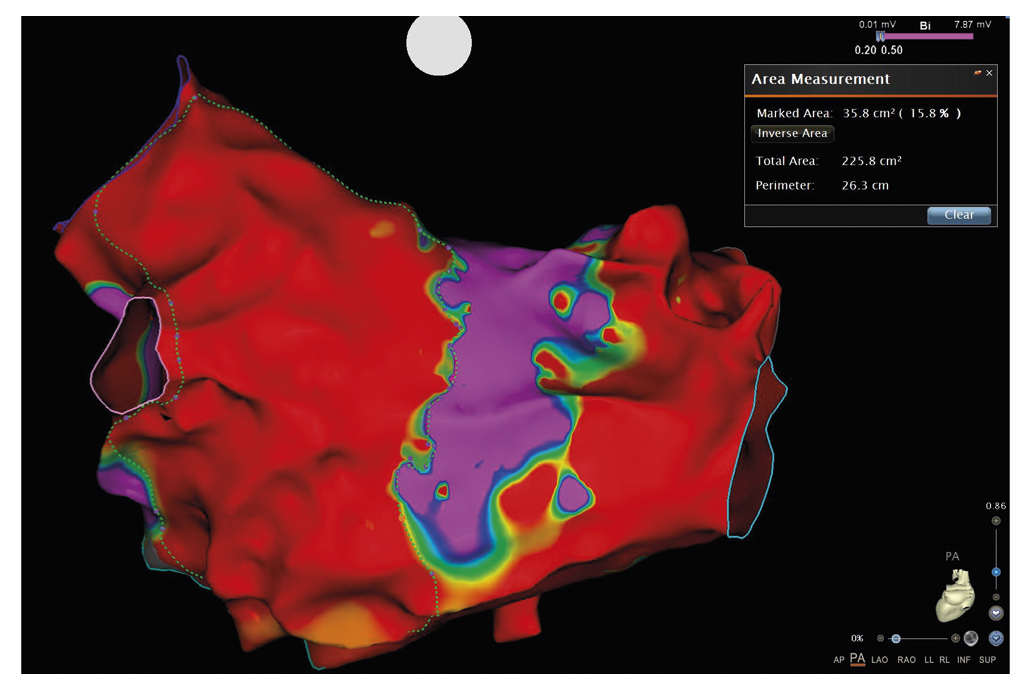Switch to the LL view
This screenshot has height=684, width=1029.
click(x=930, y=660)
